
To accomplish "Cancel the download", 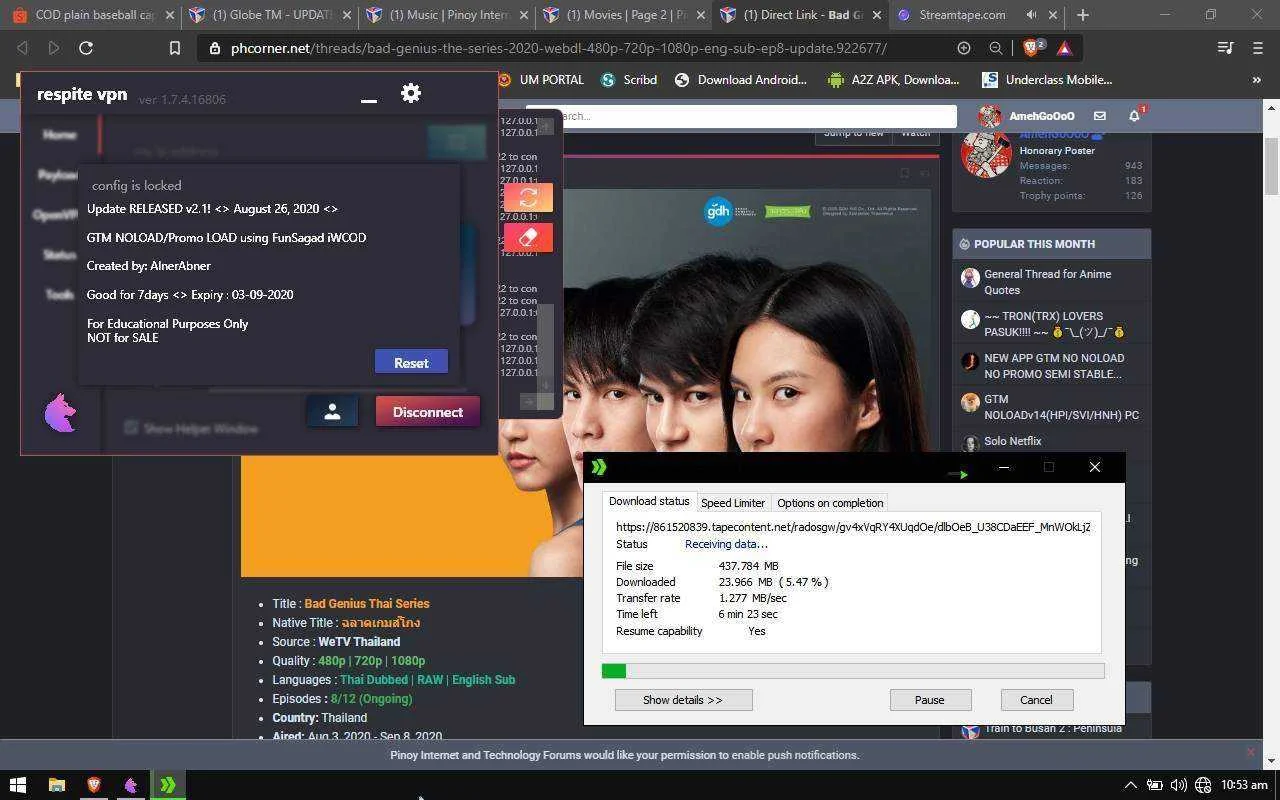I will click(x=1036, y=700).
